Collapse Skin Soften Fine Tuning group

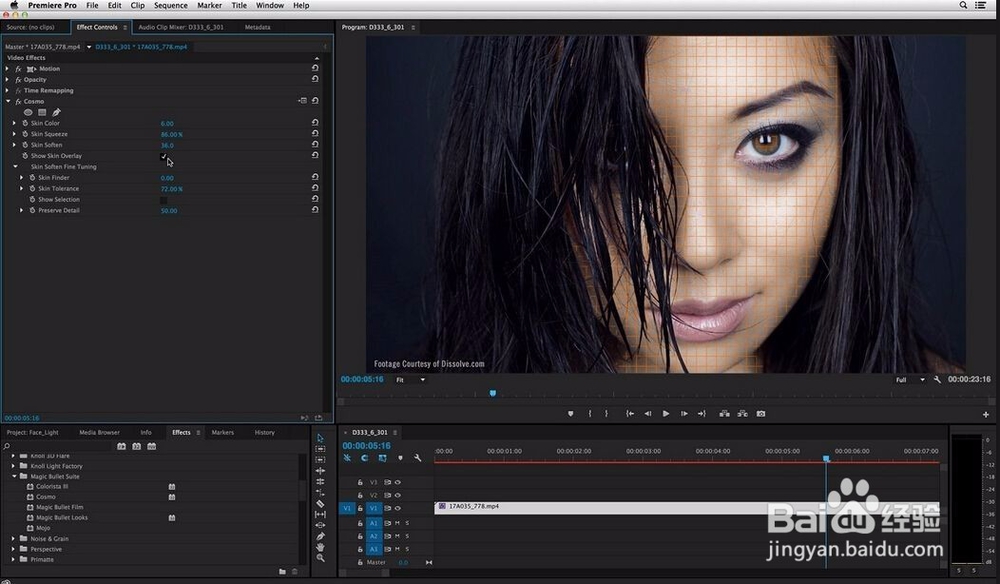coord(15,166)
